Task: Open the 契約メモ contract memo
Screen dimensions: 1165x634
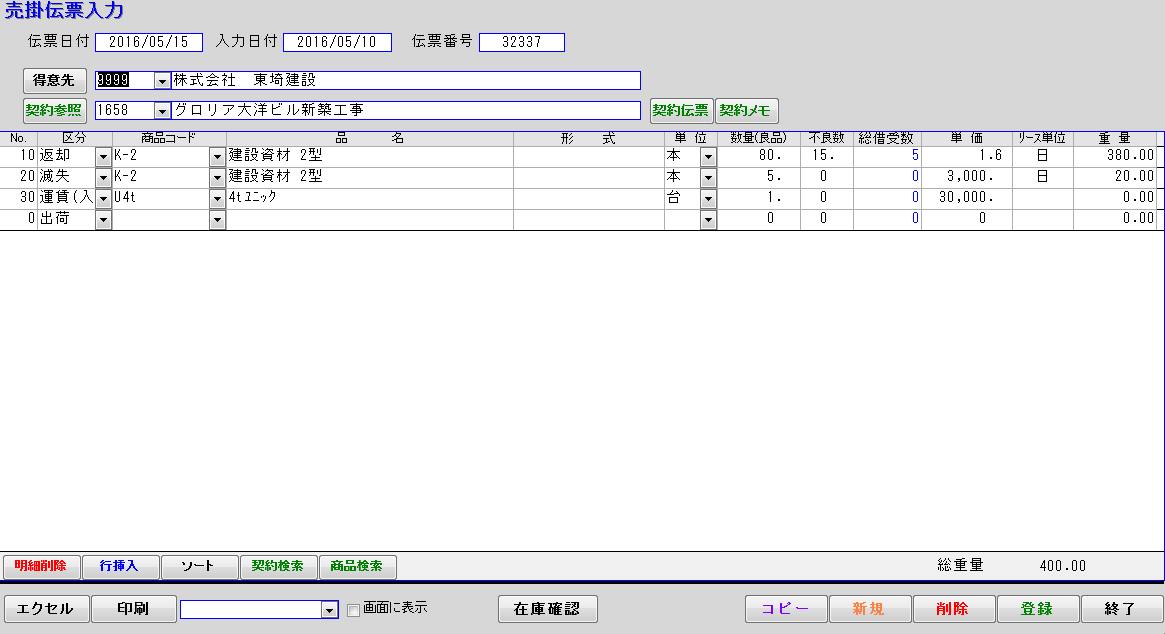Action: (746, 110)
